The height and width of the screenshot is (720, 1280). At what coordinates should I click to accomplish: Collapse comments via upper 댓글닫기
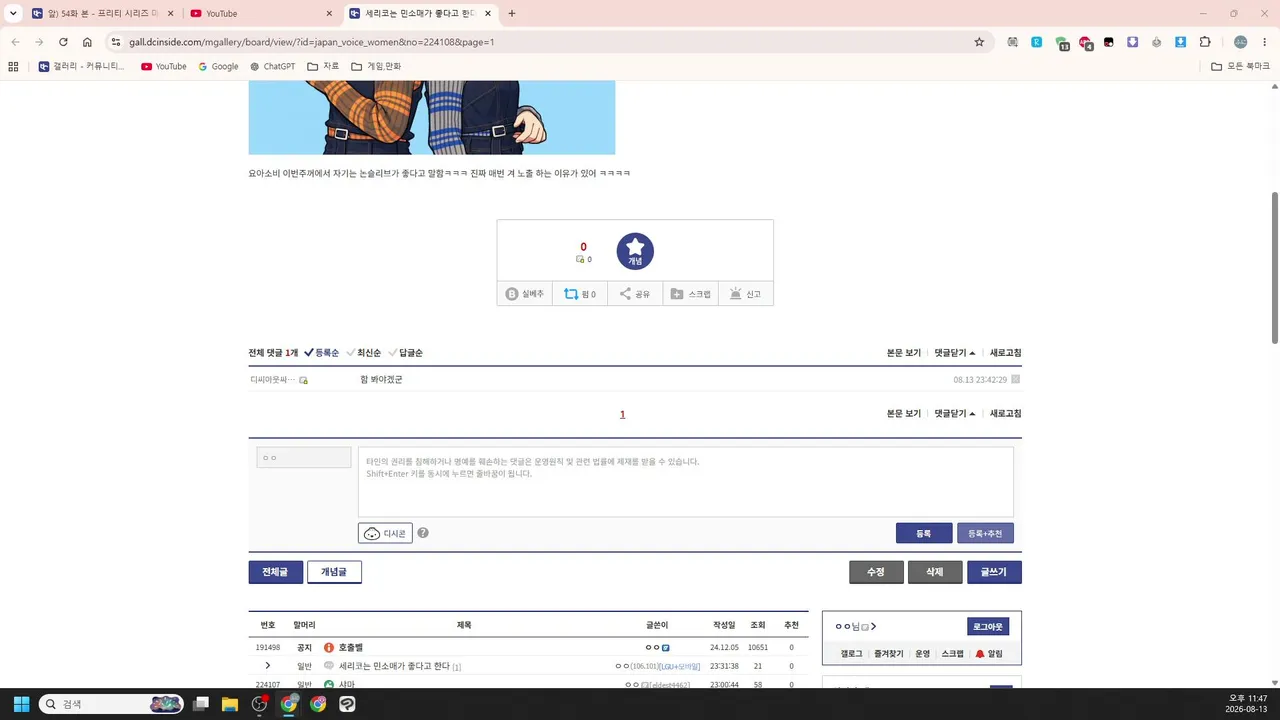[955, 353]
